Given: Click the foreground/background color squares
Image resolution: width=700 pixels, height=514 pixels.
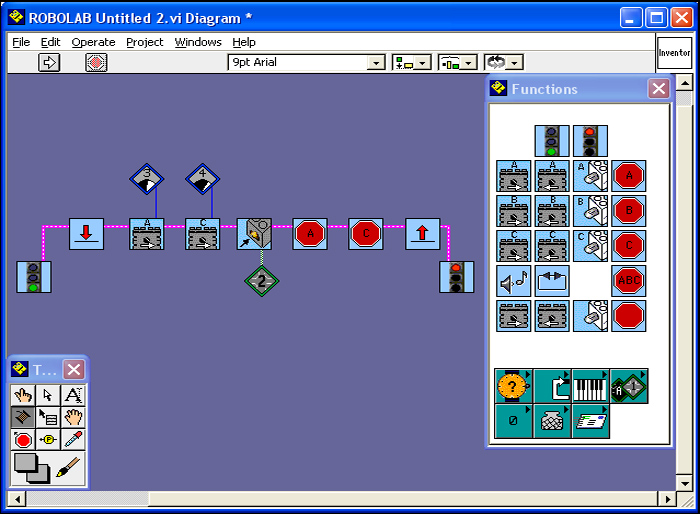Looking at the screenshot, I should point(29,468).
